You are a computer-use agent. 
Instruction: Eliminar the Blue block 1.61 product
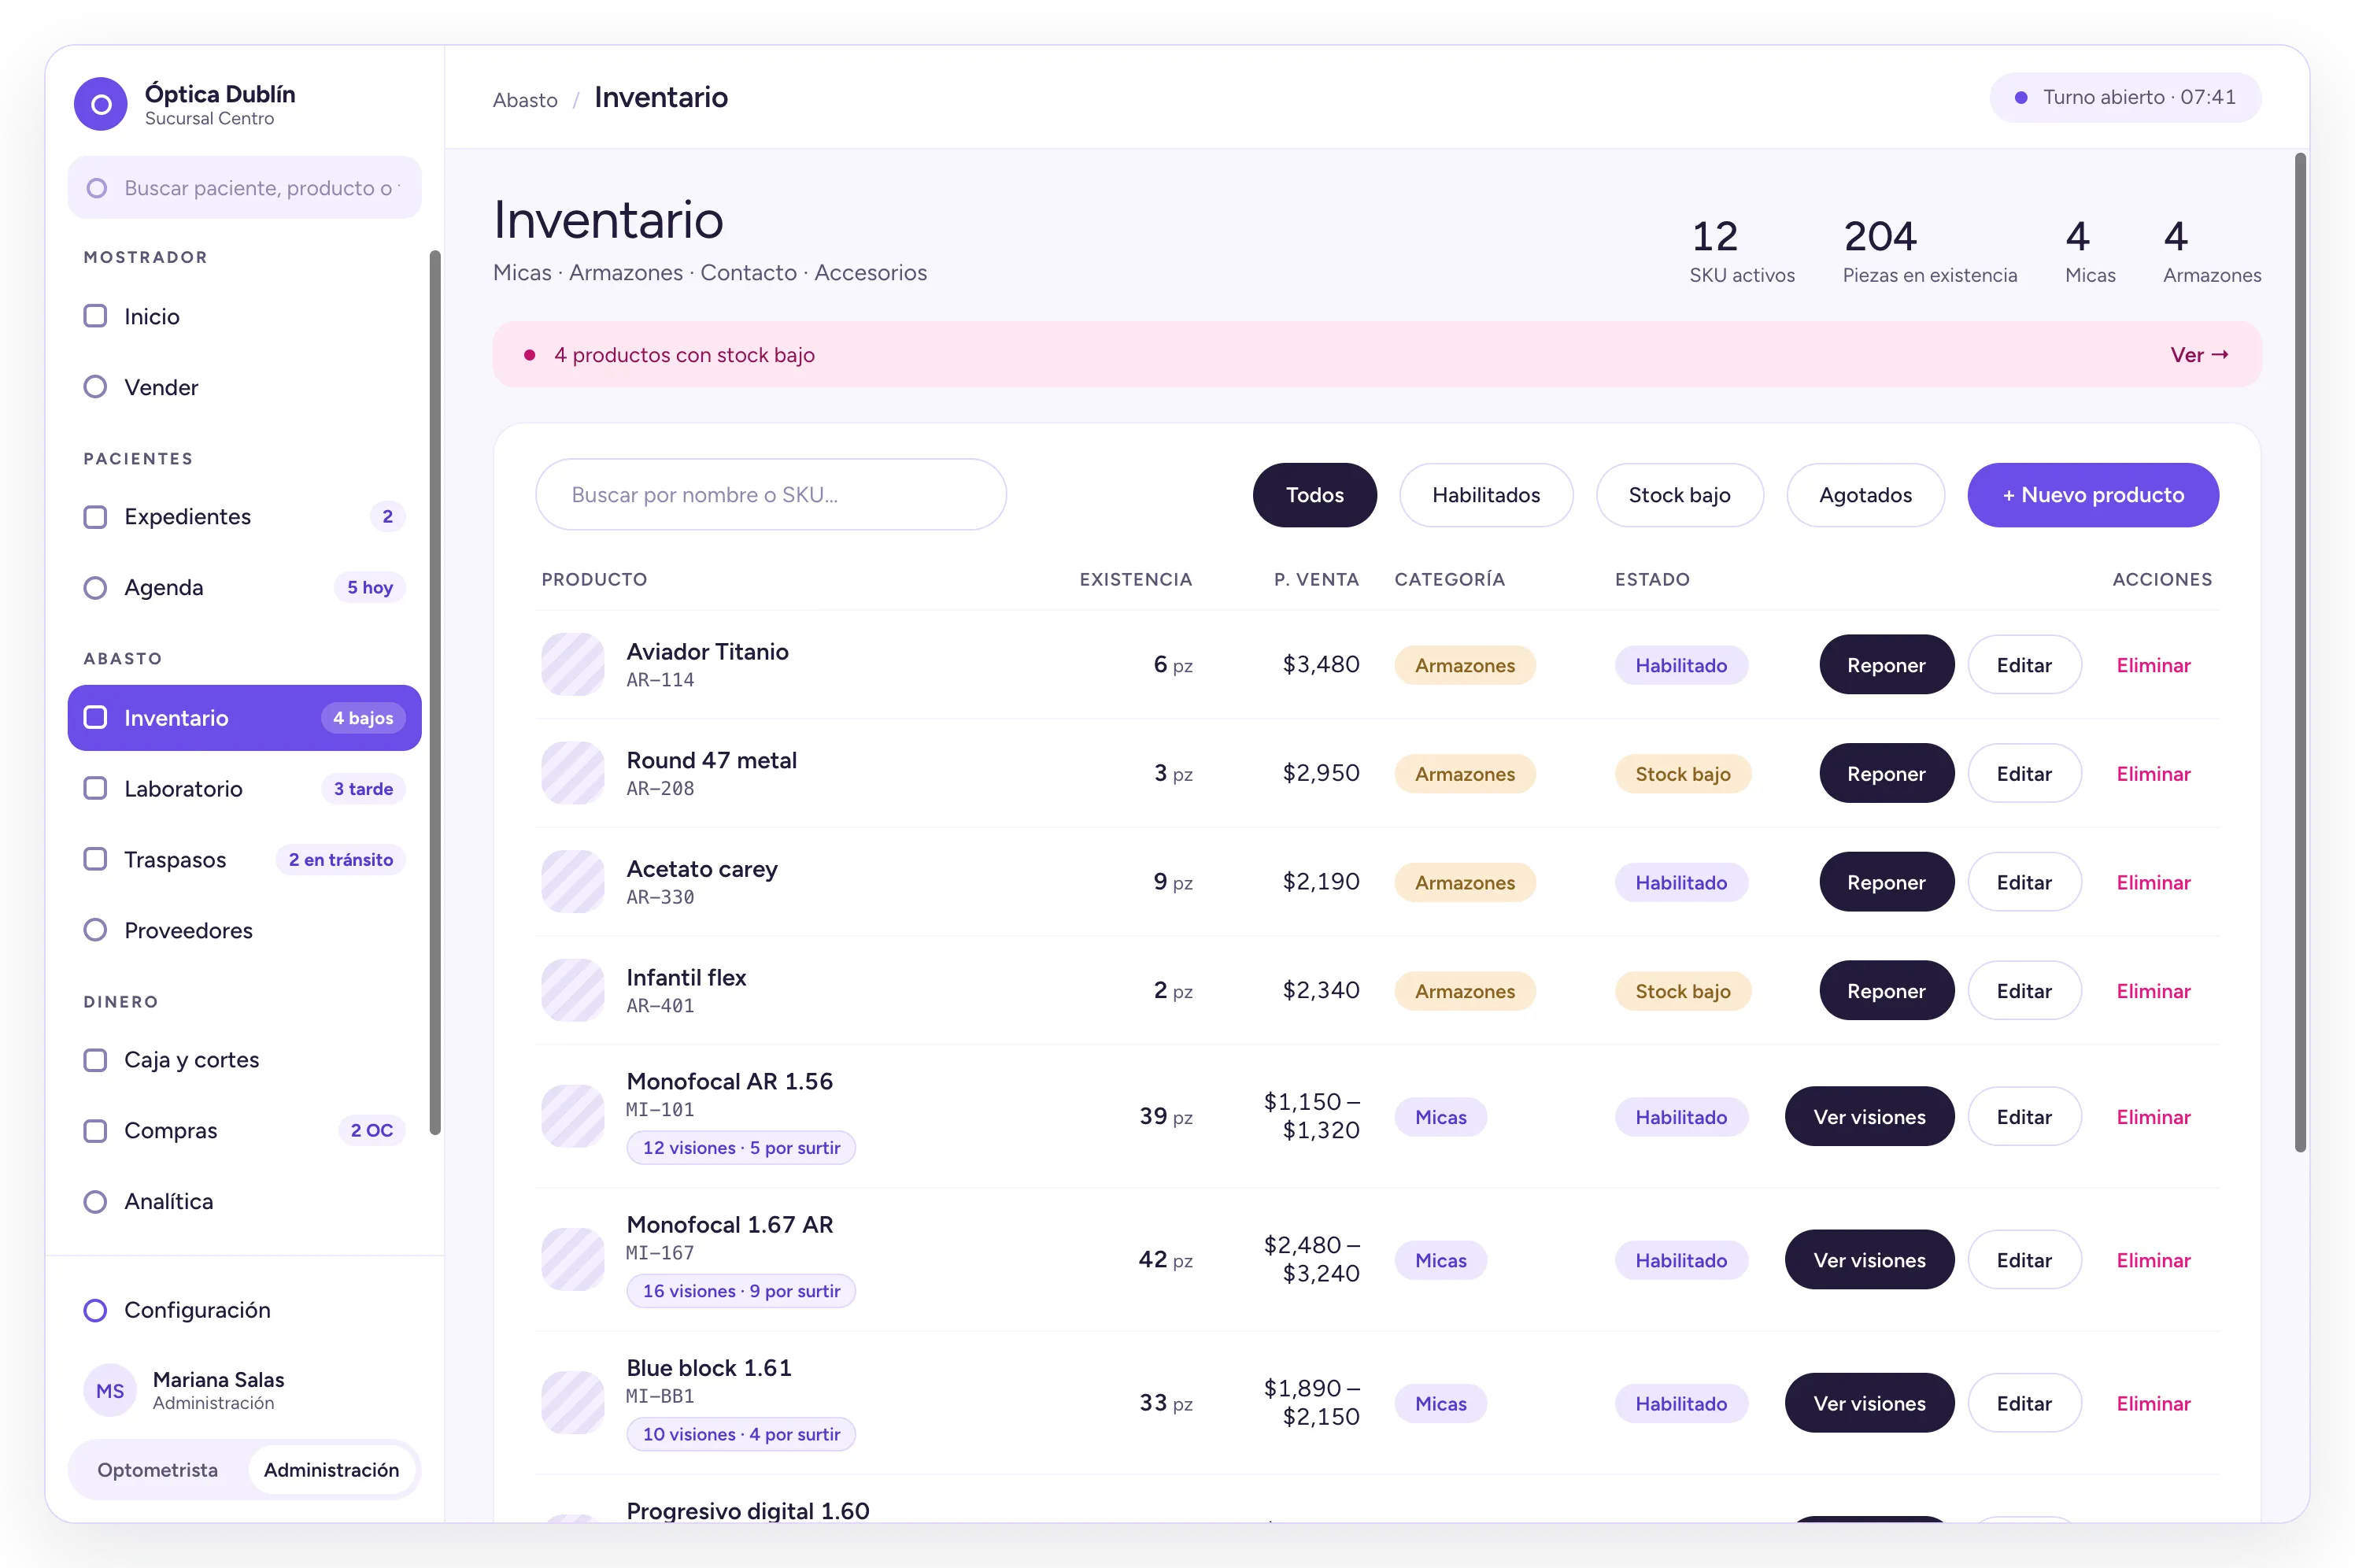[x=2153, y=1403]
